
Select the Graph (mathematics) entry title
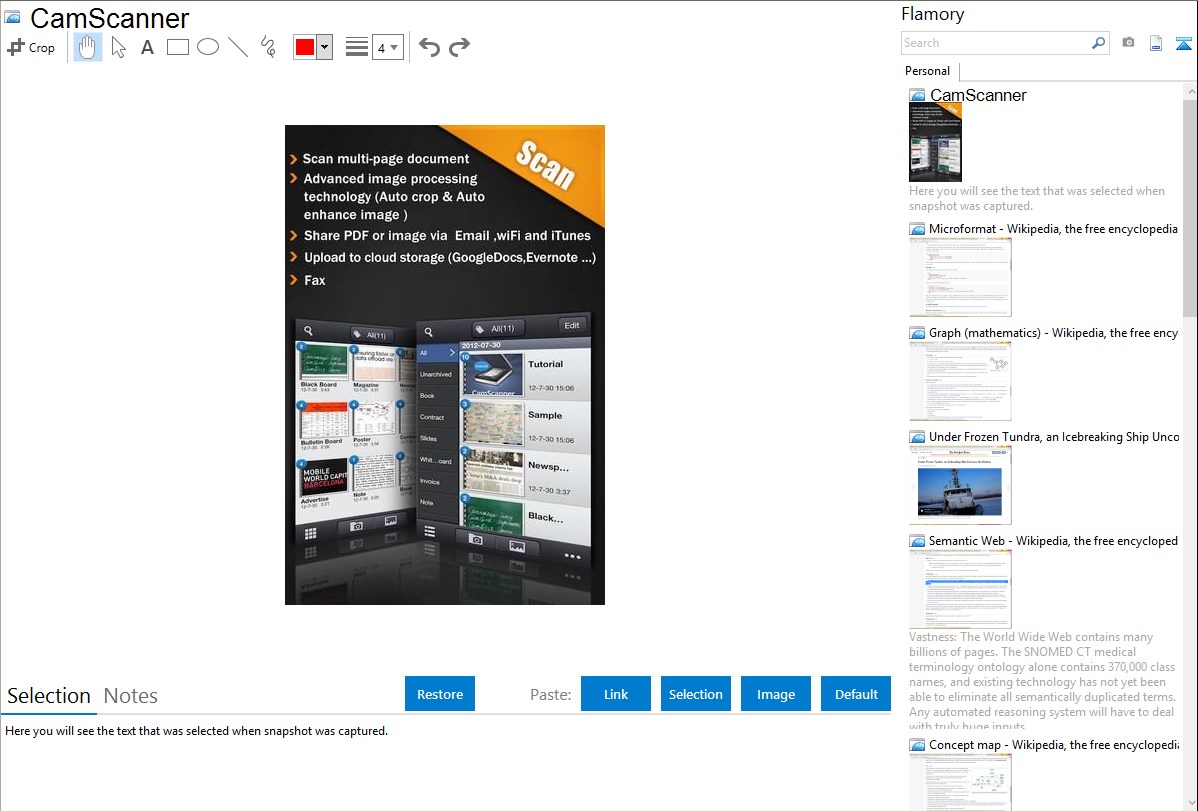coord(1053,333)
